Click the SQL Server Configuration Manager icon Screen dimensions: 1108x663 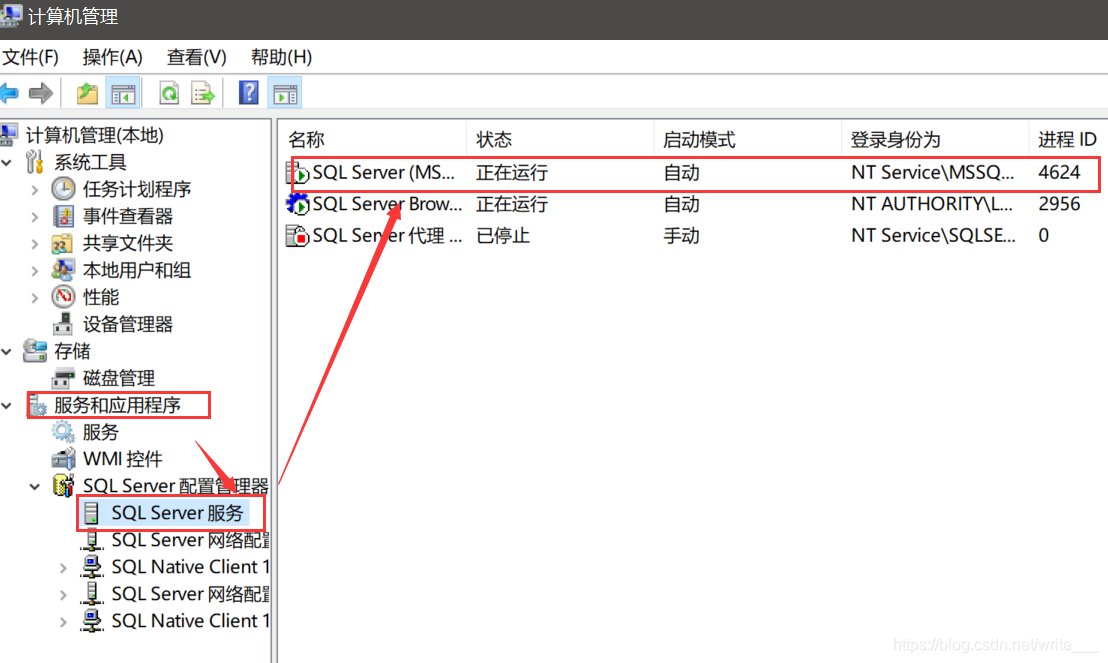pyautogui.click(x=63, y=486)
